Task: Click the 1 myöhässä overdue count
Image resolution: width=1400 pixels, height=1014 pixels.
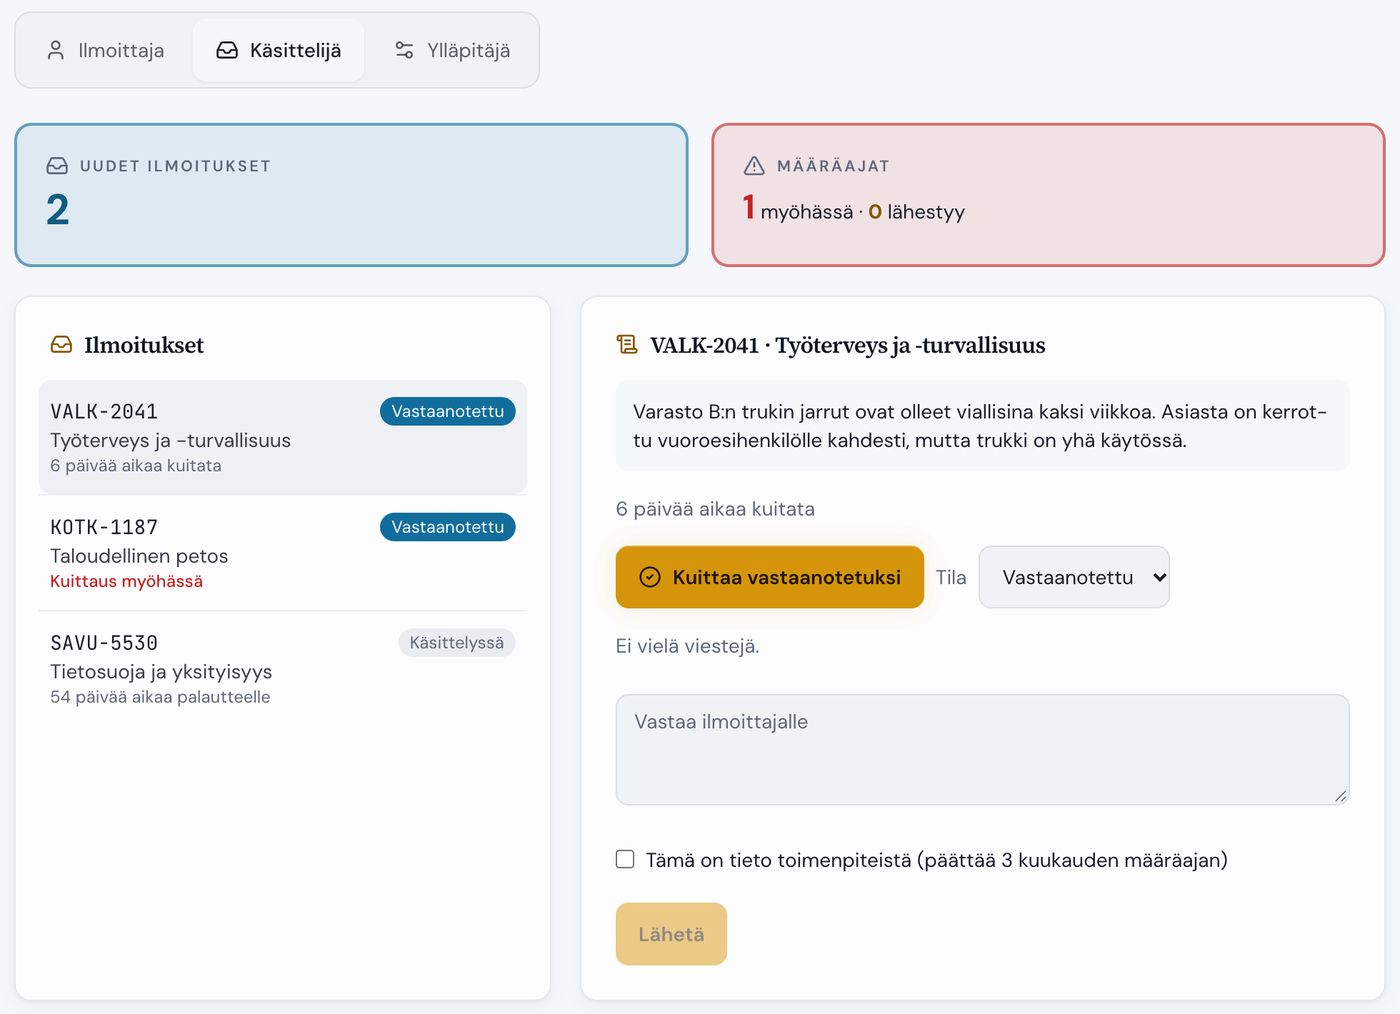Action: coord(798,209)
